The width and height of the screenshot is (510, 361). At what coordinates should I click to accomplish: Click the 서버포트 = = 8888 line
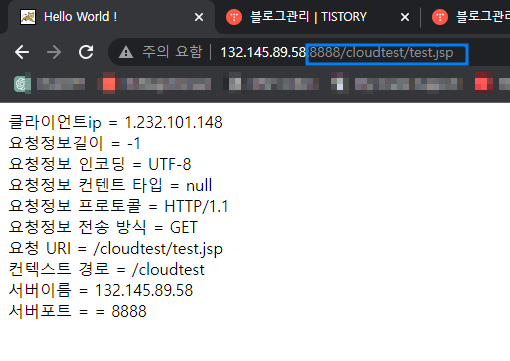pos(77,311)
